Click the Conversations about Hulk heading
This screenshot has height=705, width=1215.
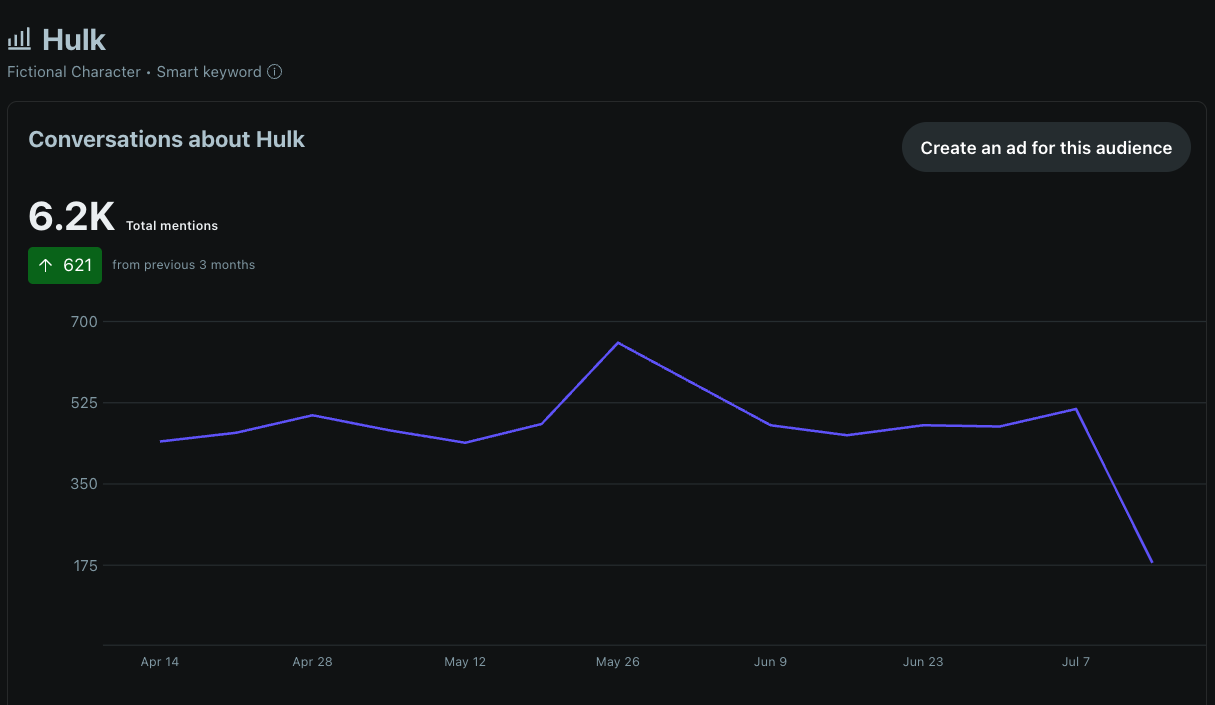click(x=166, y=139)
